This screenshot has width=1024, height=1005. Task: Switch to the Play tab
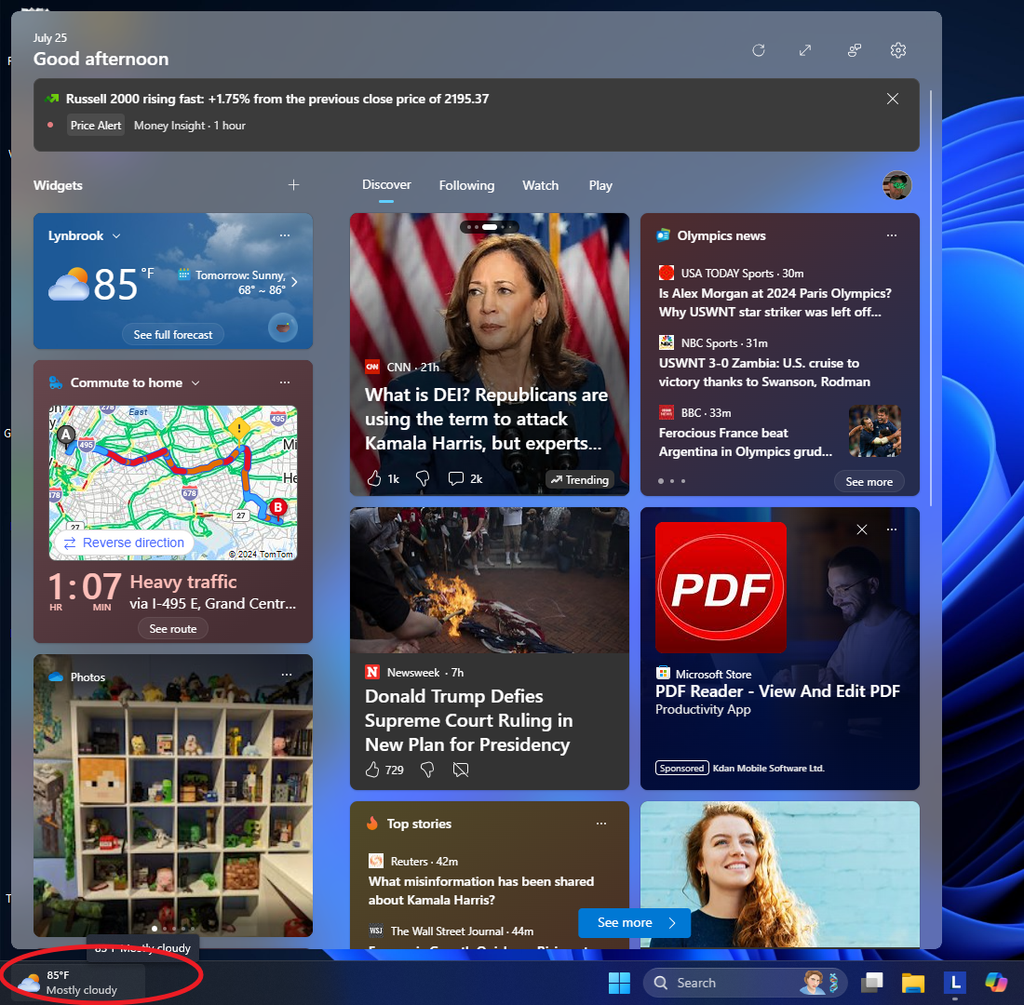coord(600,185)
